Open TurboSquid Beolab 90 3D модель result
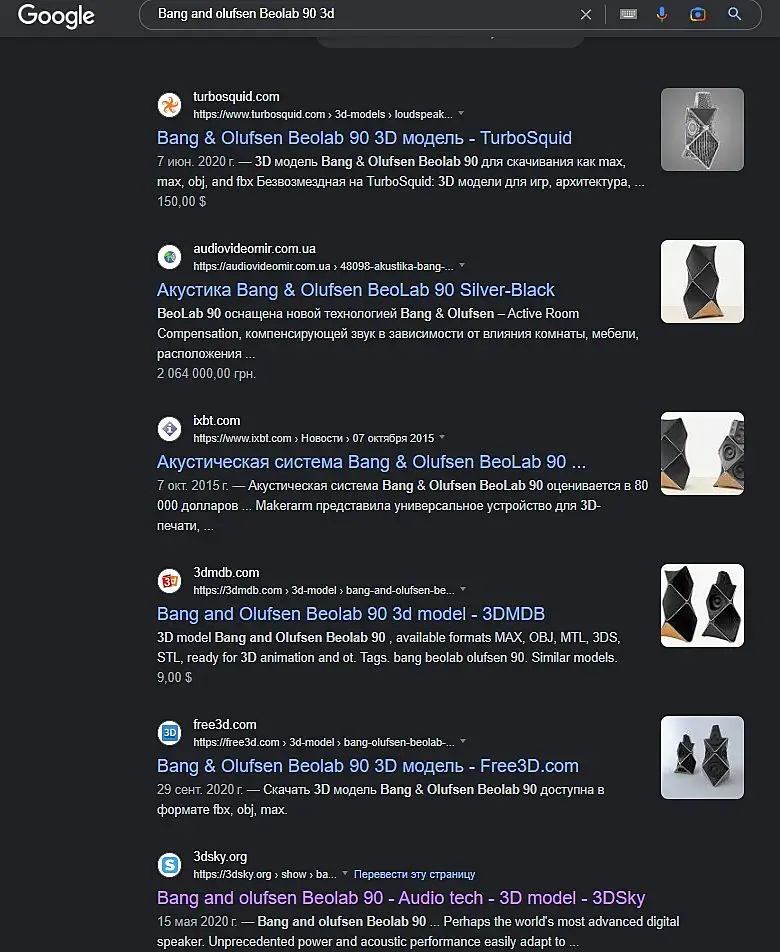 click(364, 138)
